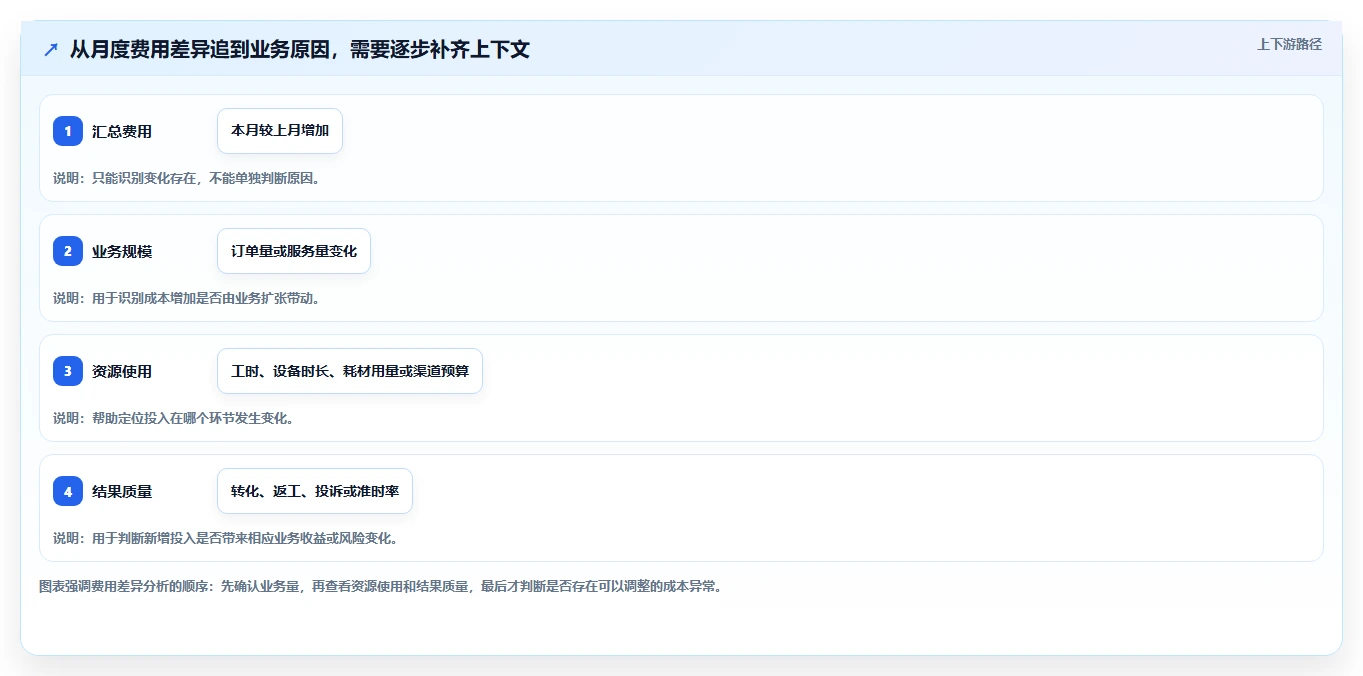The height and width of the screenshot is (676, 1363).
Task: Click the arrow icon beside the title
Action: tap(51, 50)
